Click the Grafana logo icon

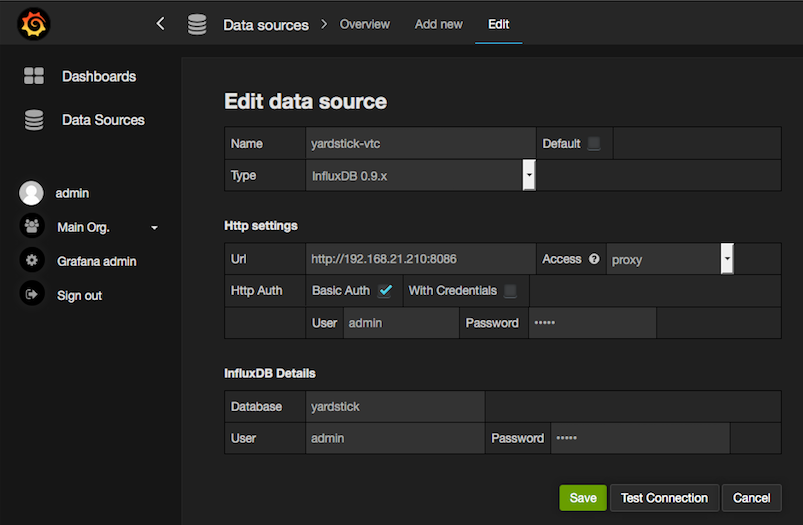[x=33, y=24]
